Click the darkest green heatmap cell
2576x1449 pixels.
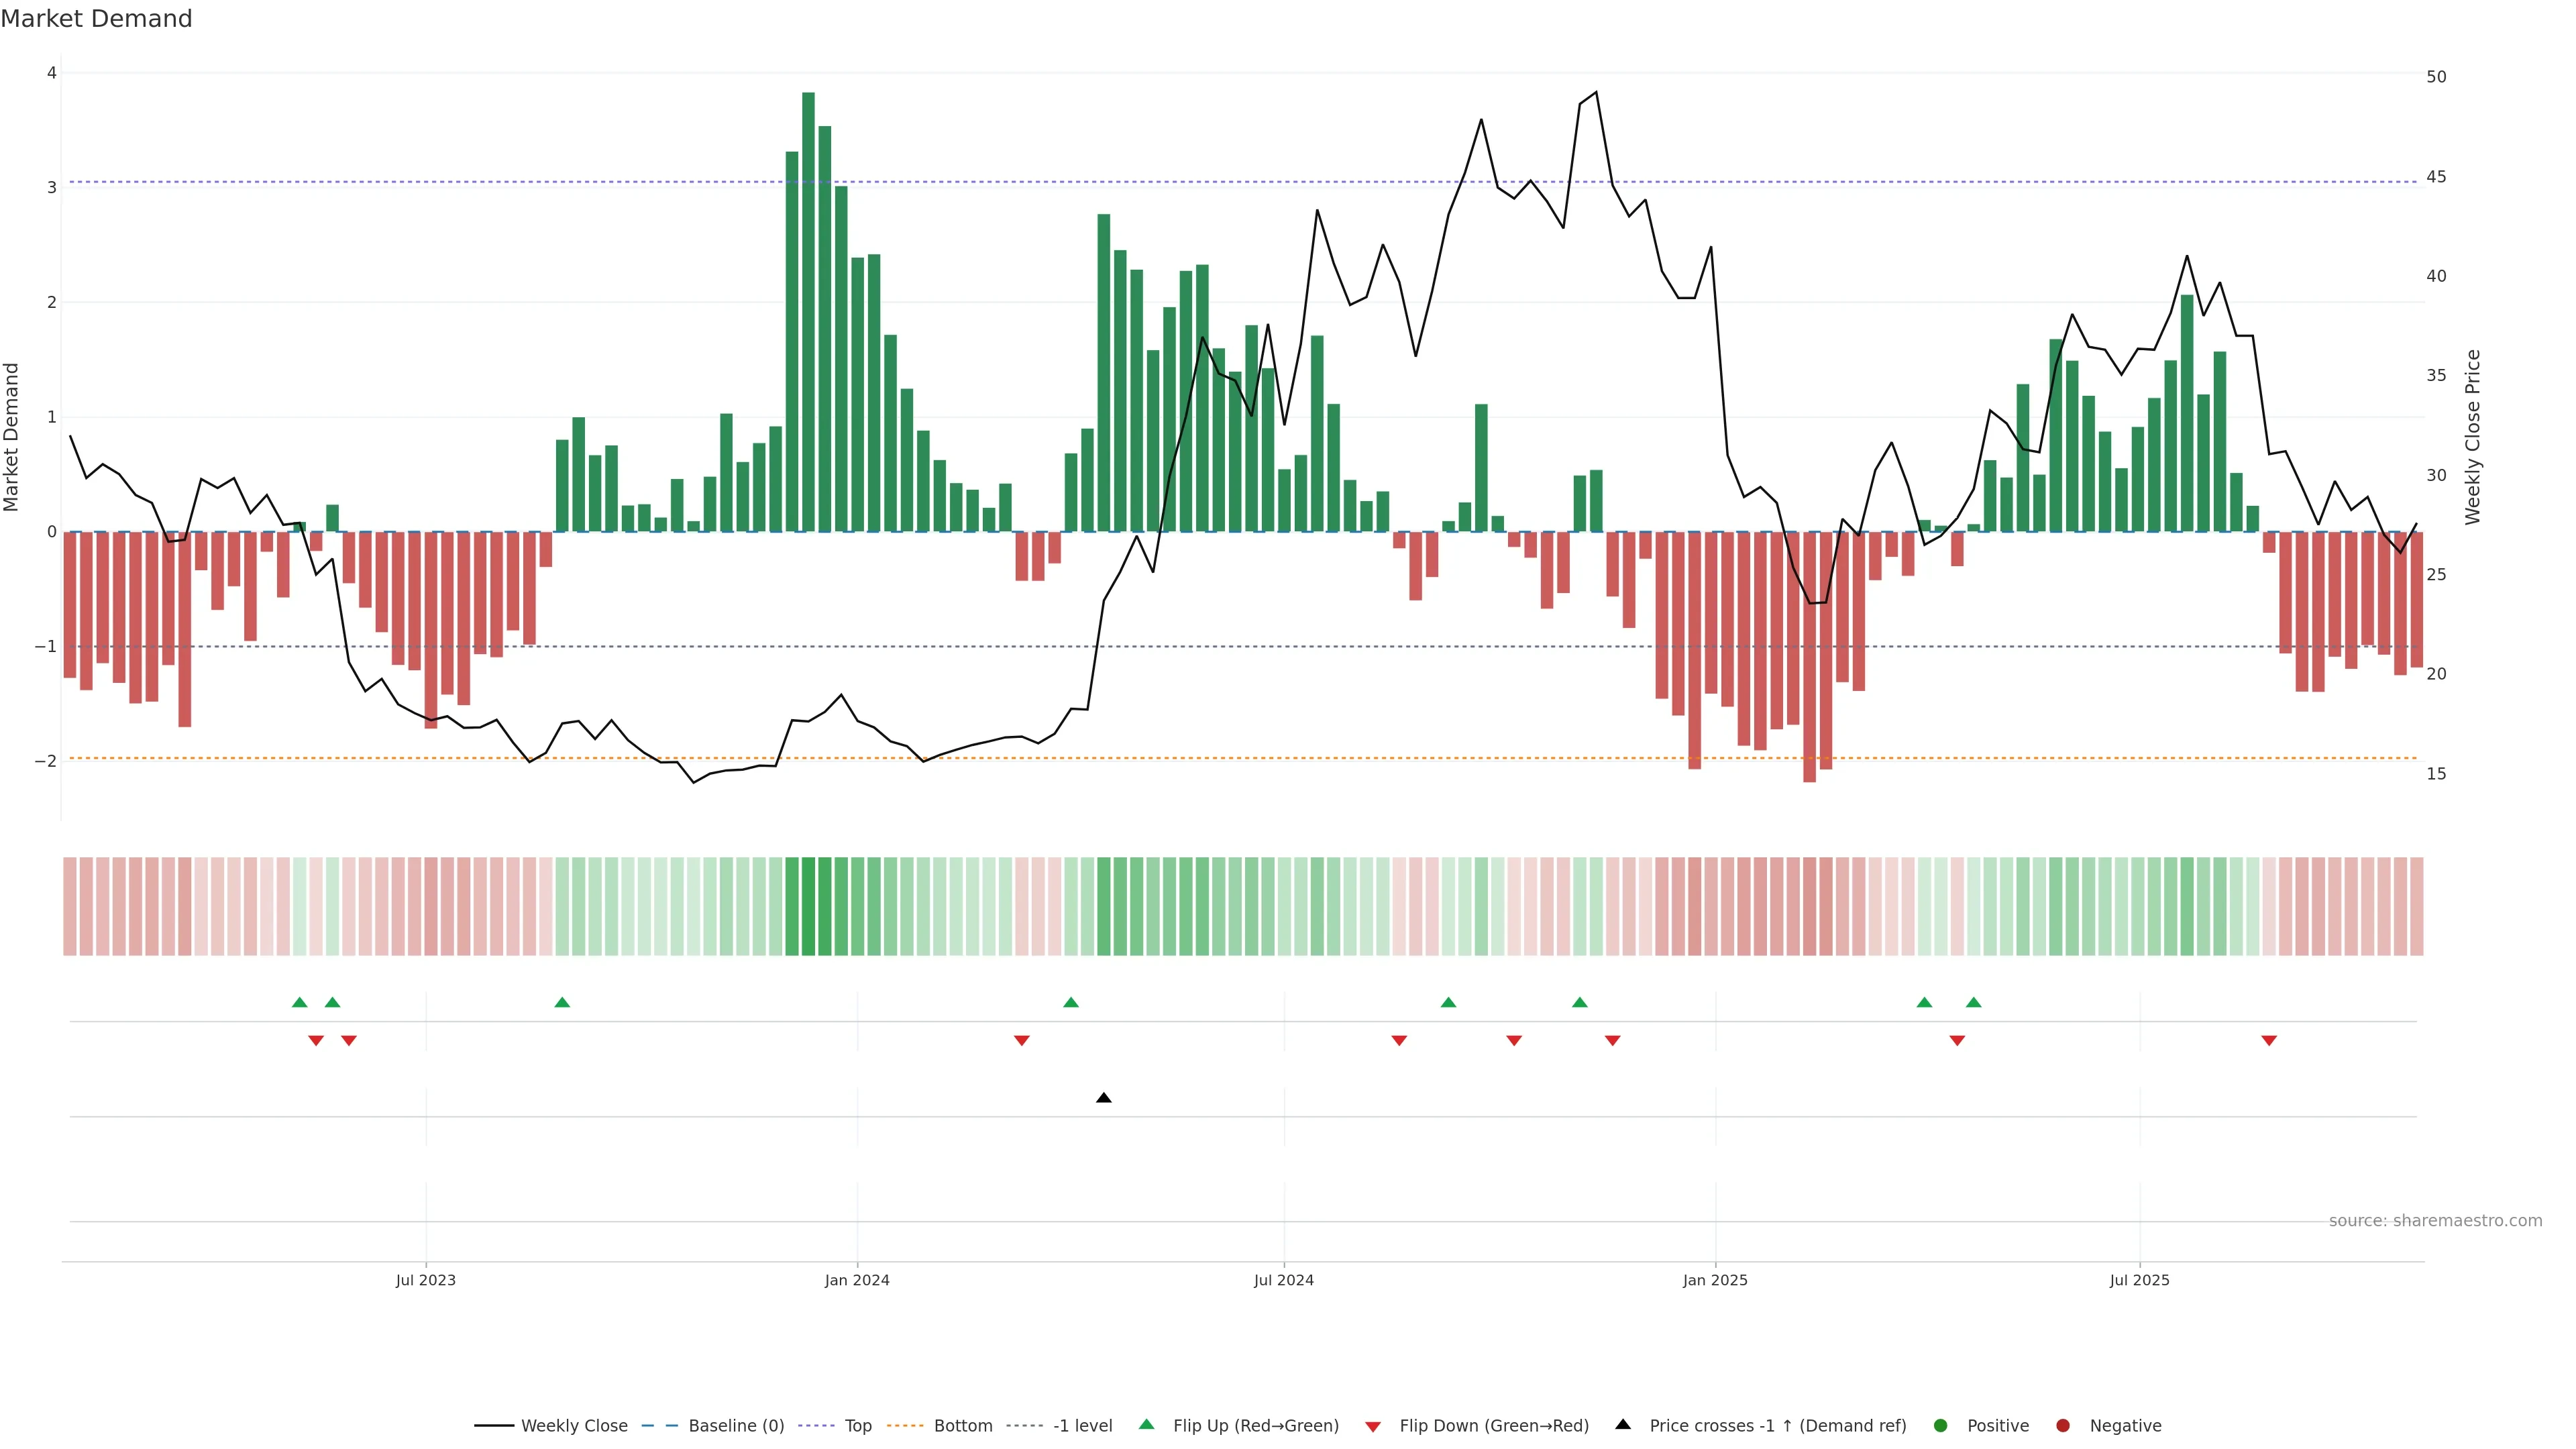pos(808,906)
